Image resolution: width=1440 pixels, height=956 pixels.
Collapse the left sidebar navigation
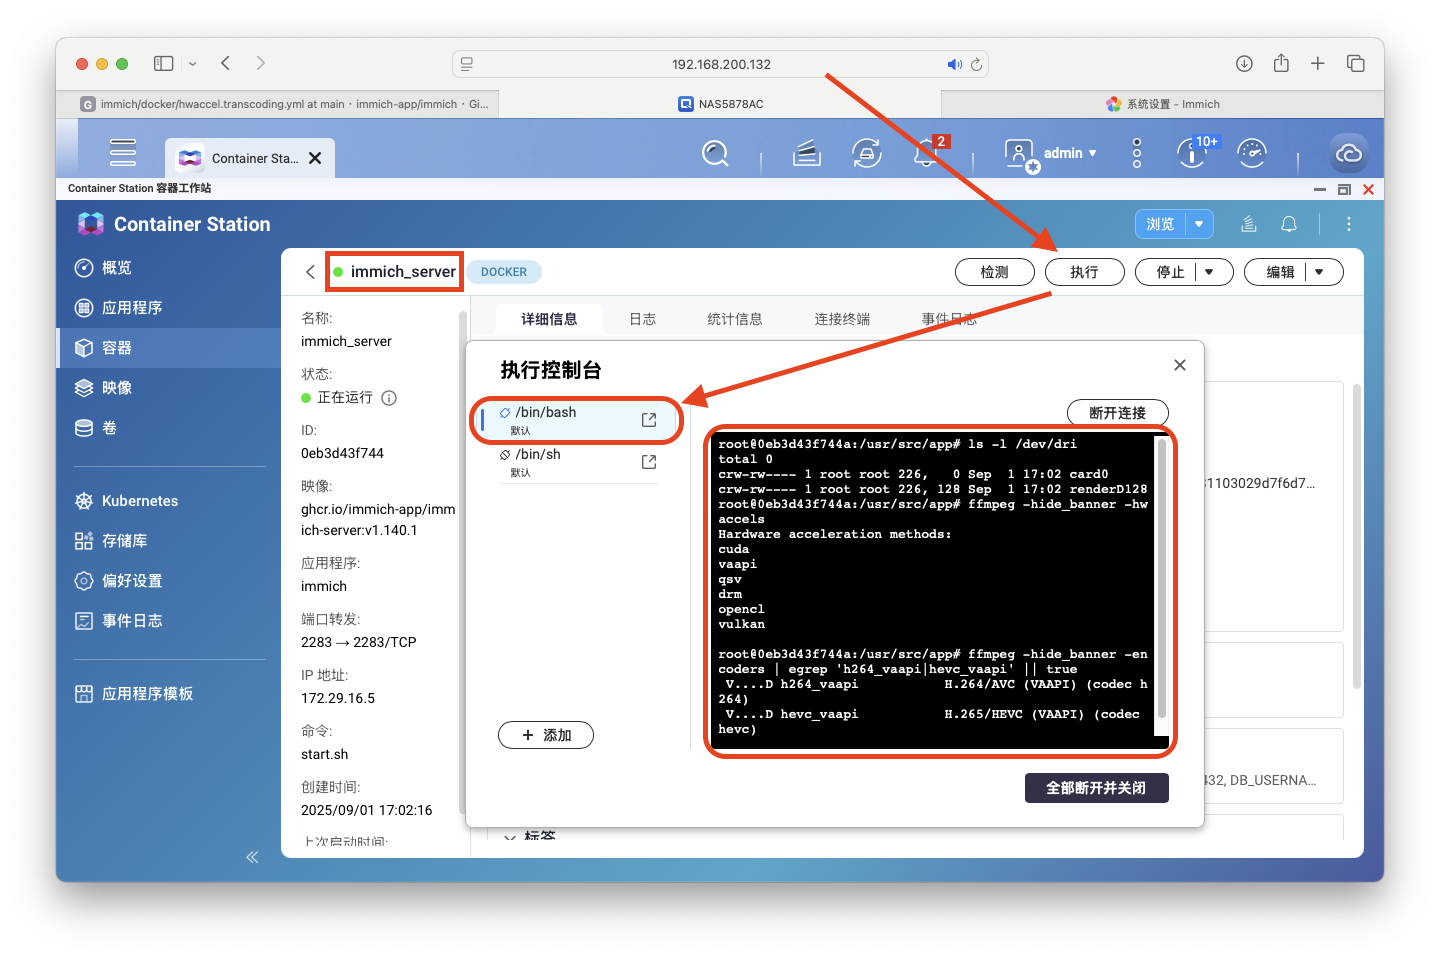coord(252,857)
